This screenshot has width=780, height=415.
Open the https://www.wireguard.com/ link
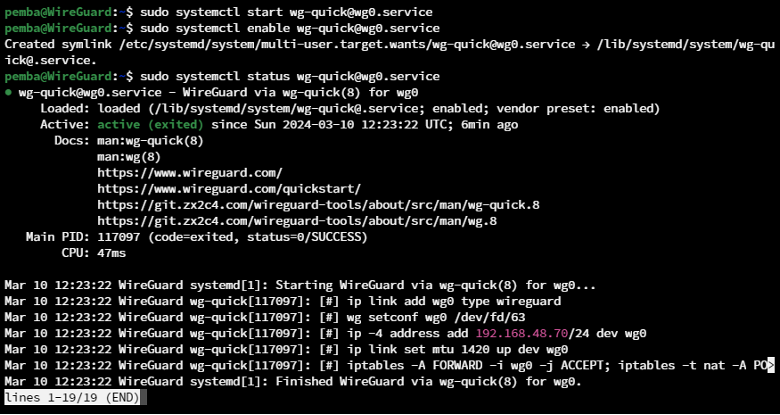click(190, 173)
